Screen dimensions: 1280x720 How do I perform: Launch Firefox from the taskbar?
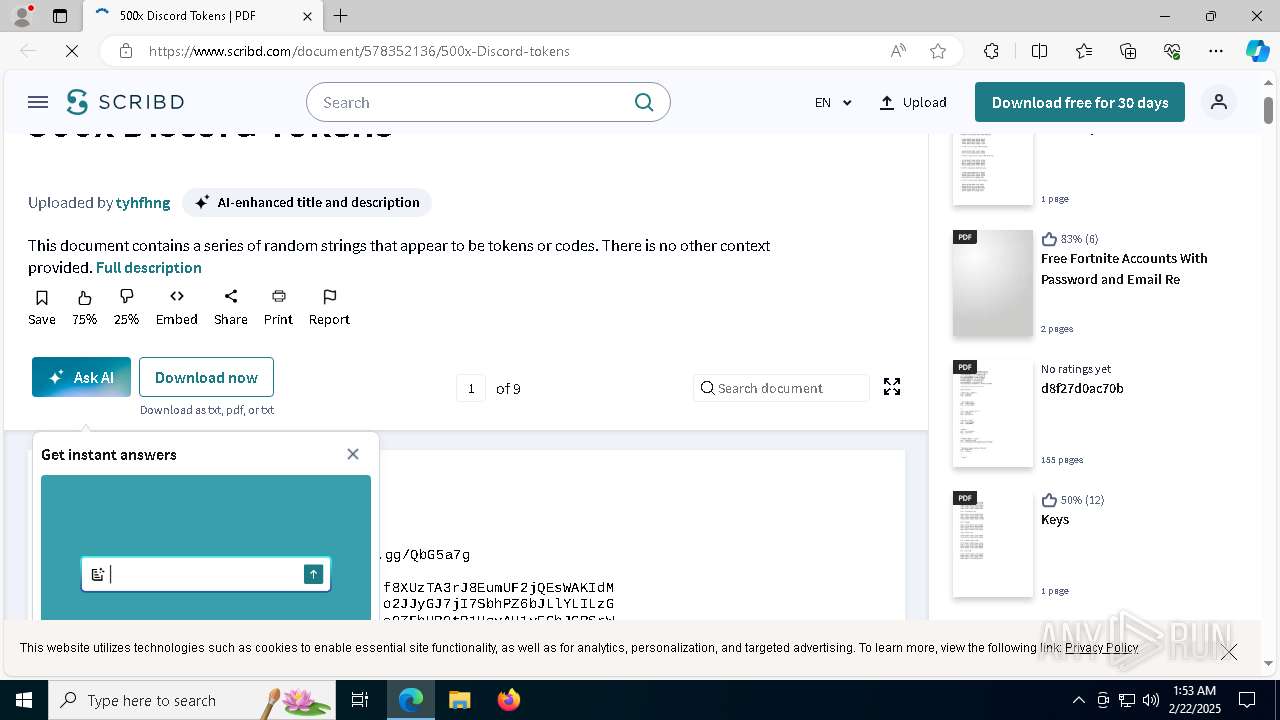(x=509, y=700)
